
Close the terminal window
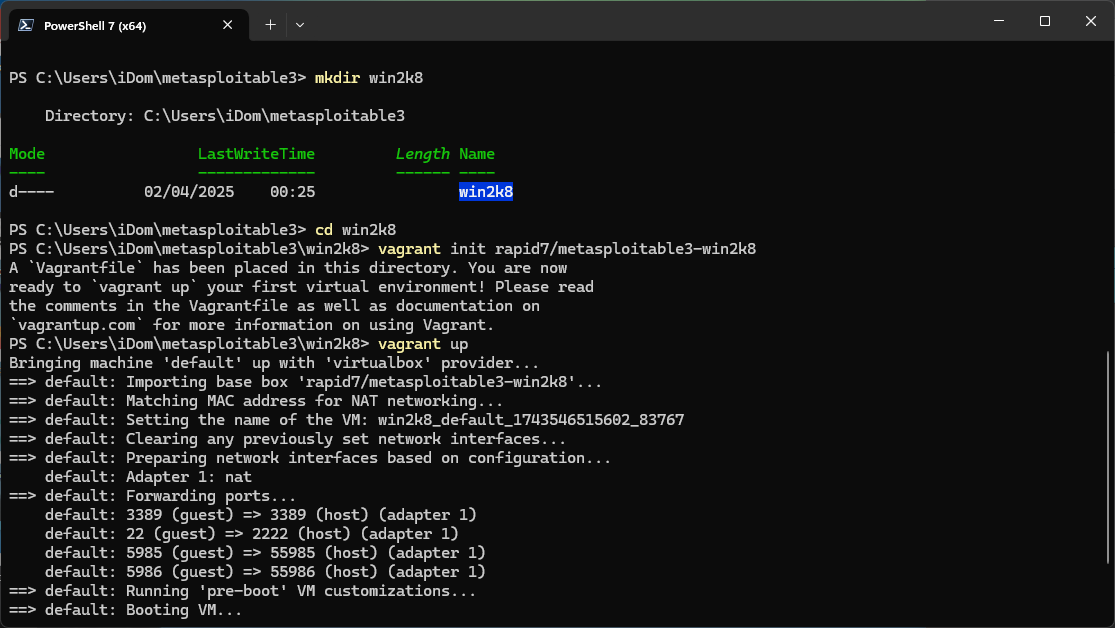tap(1090, 21)
